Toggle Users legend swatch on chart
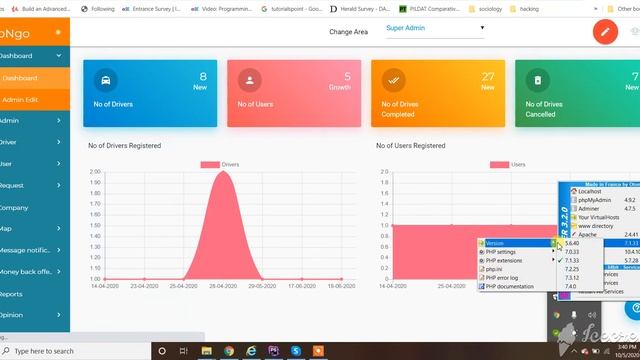This screenshot has width=640, height=360. click(x=499, y=164)
